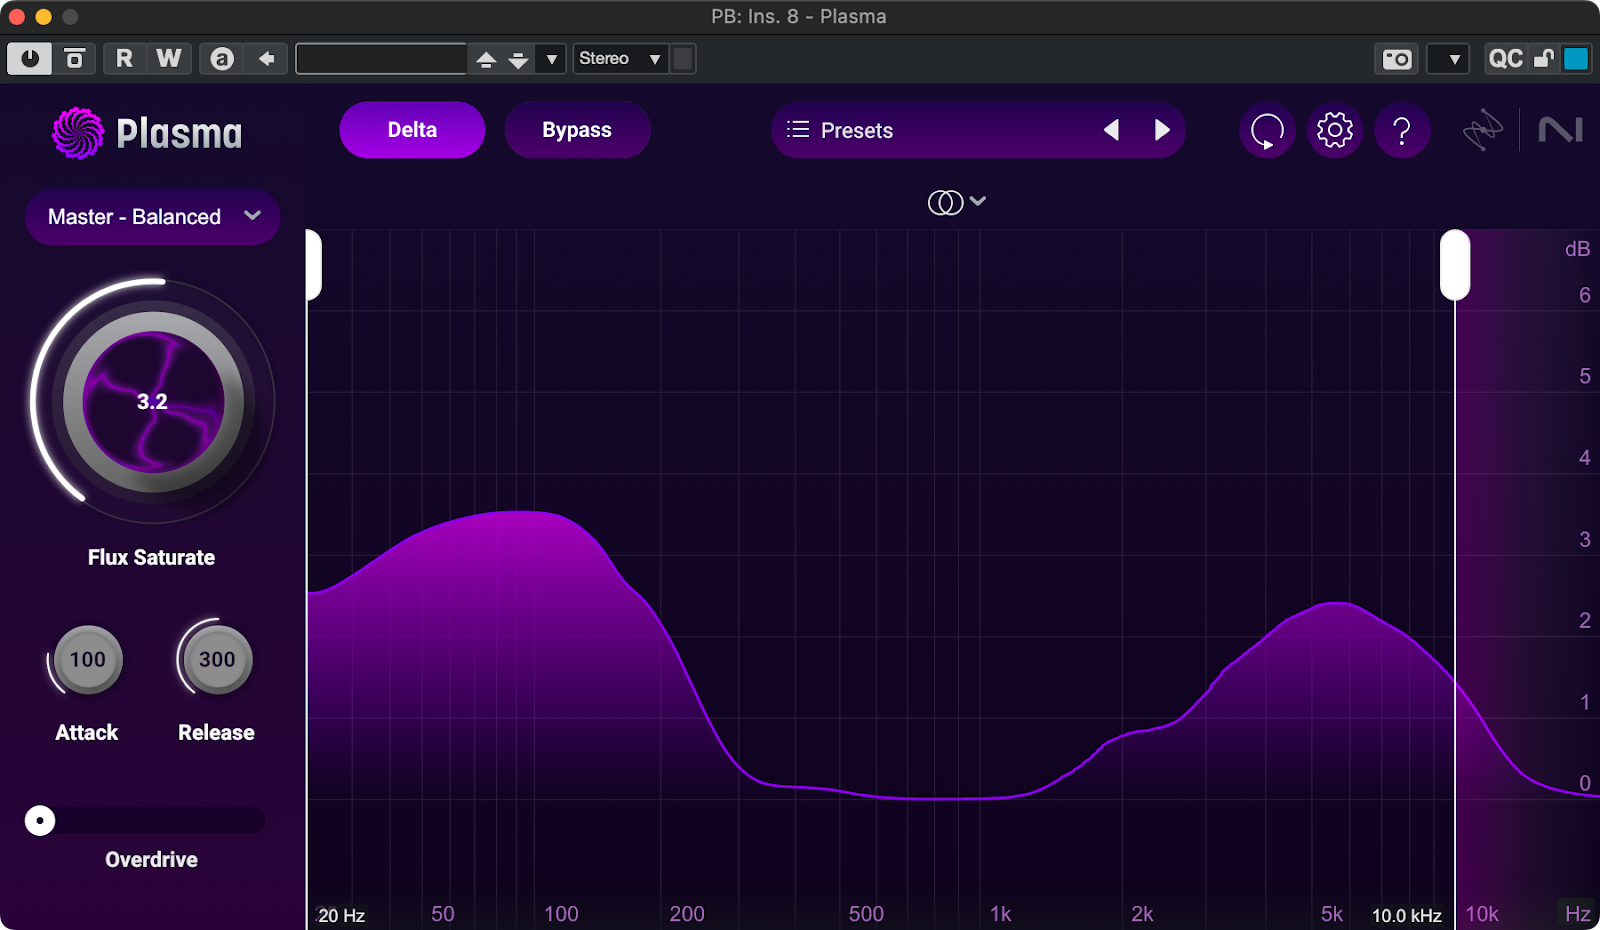Toggle the plugin power button
Screen dimensions: 1600x930
pos(30,59)
